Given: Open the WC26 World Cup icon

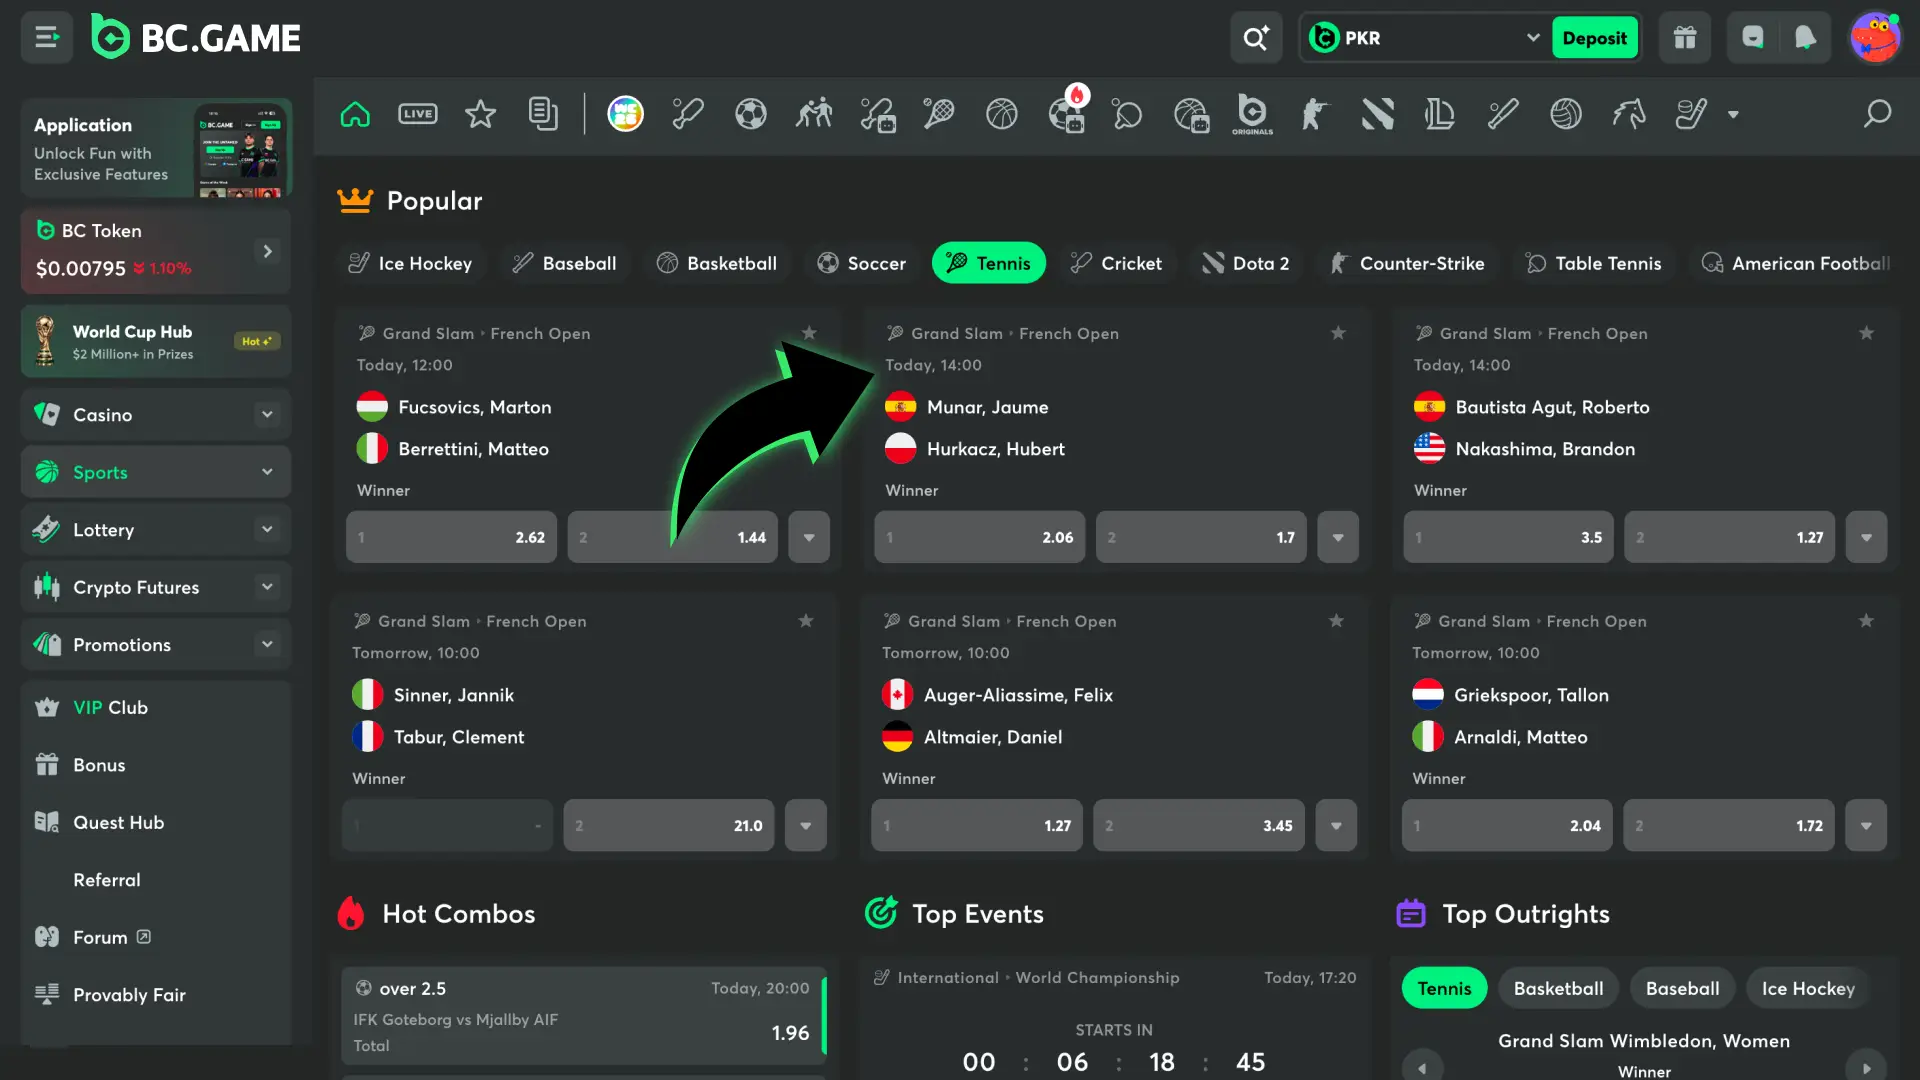Looking at the screenshot, I should 626,114.
